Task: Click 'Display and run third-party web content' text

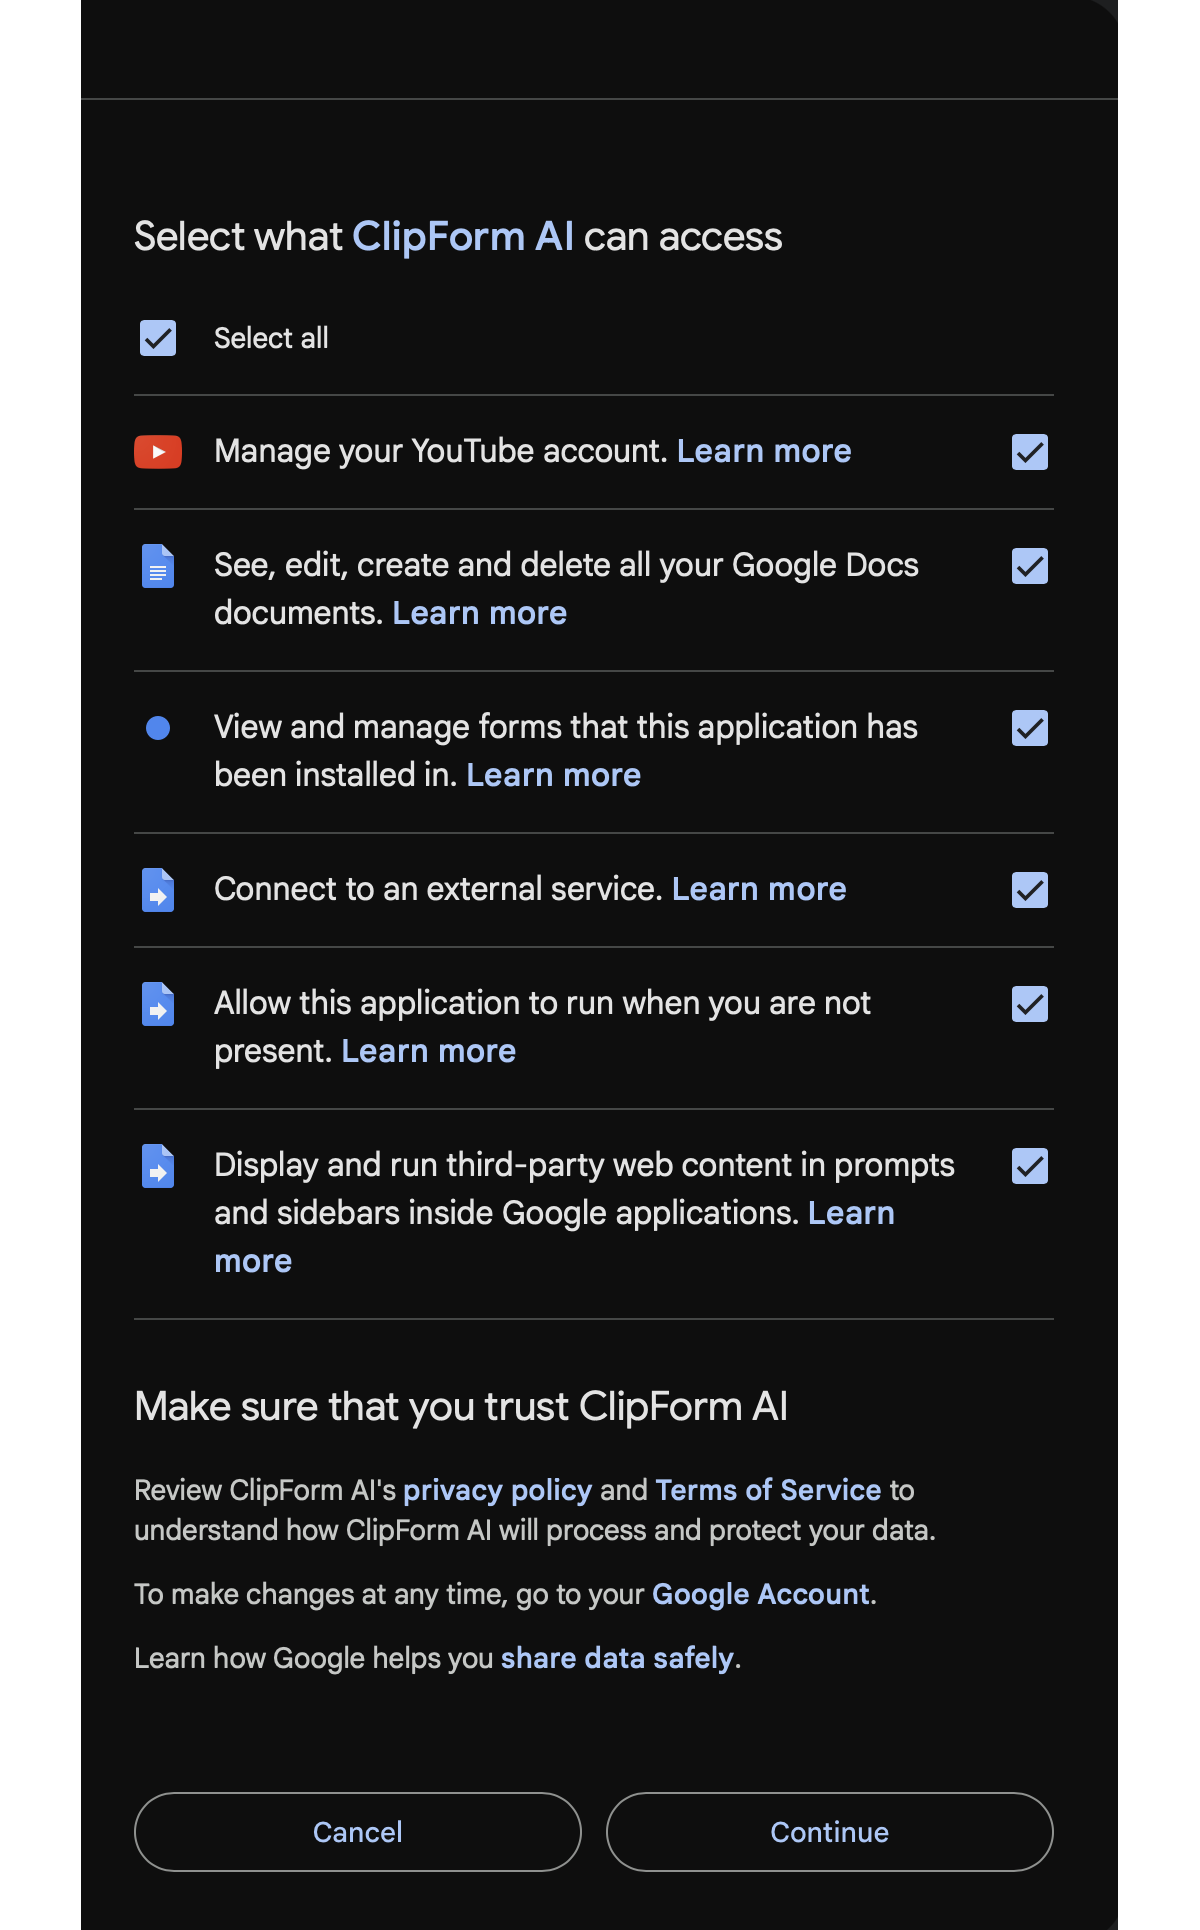Action: (584, 1189)
